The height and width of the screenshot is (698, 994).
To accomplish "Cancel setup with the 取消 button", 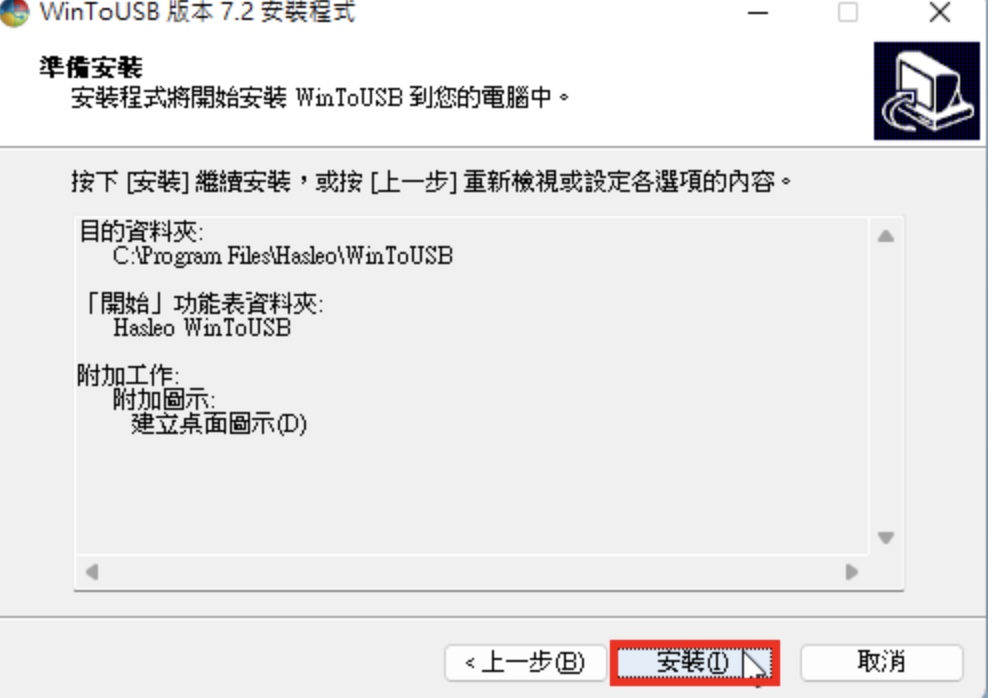I will [x=881, y=662].
